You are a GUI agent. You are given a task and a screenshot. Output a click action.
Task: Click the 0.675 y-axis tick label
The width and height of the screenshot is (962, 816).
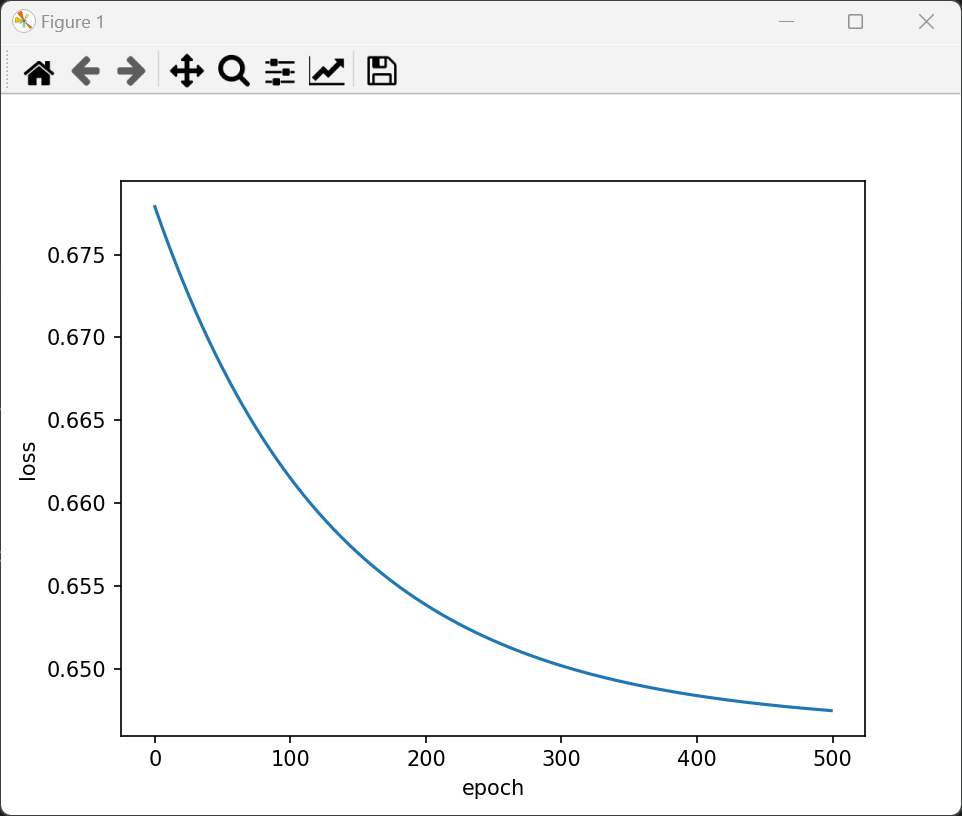[76, 255]
